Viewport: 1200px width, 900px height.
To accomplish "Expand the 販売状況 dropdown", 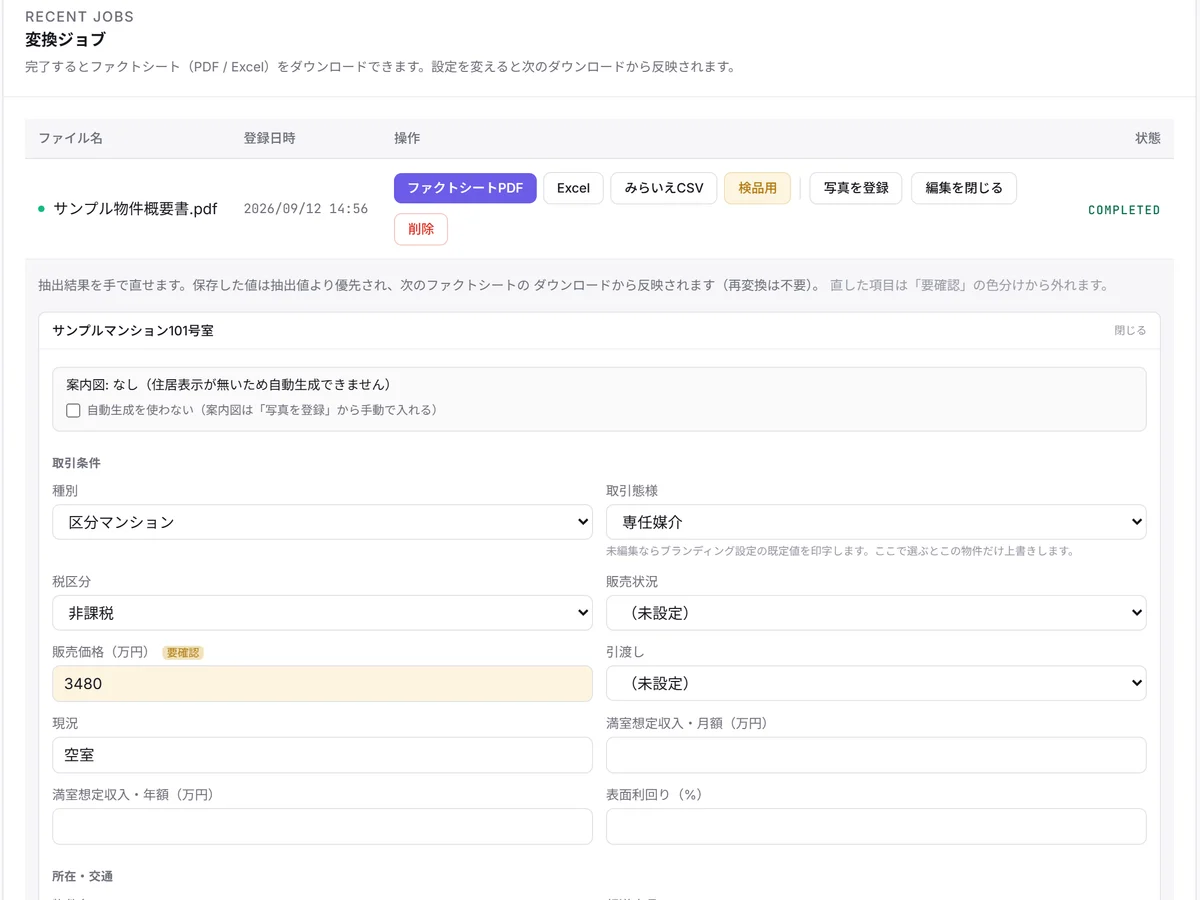I will pyautogui.click(x=876, y=613).
